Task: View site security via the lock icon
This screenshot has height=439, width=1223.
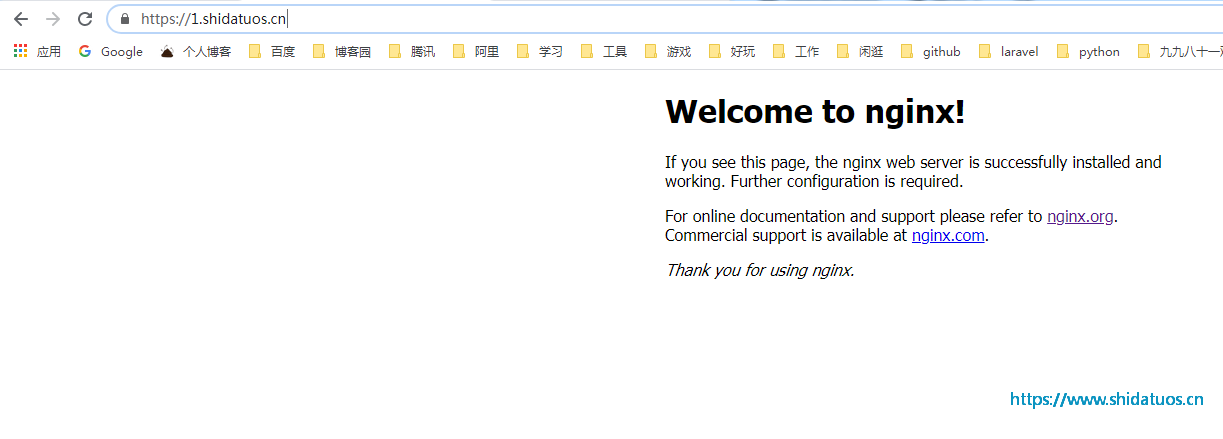Action: [125, 19]
